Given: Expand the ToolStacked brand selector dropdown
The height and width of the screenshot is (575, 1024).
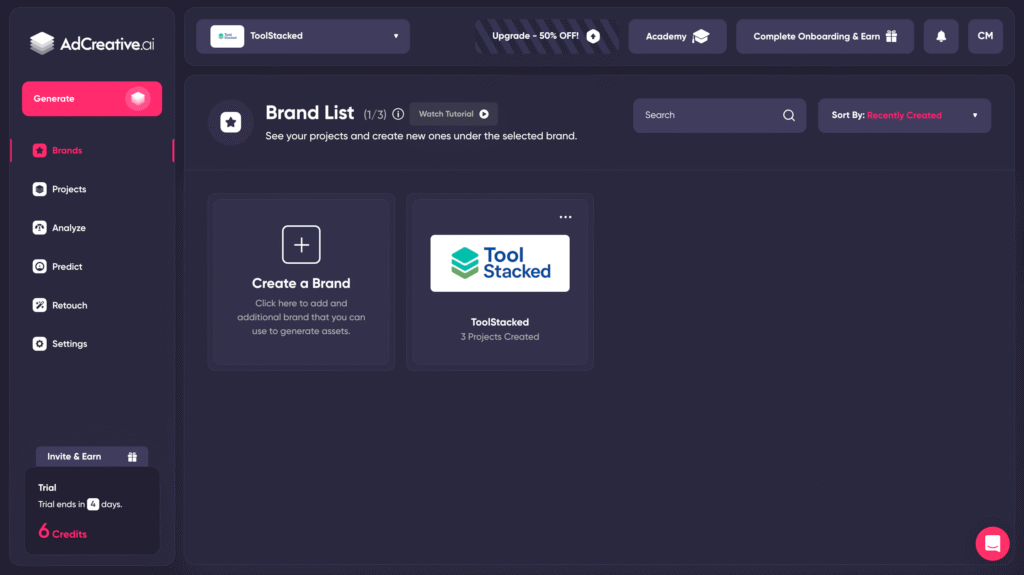Looking at the screenshot, I should coord(303,36).
